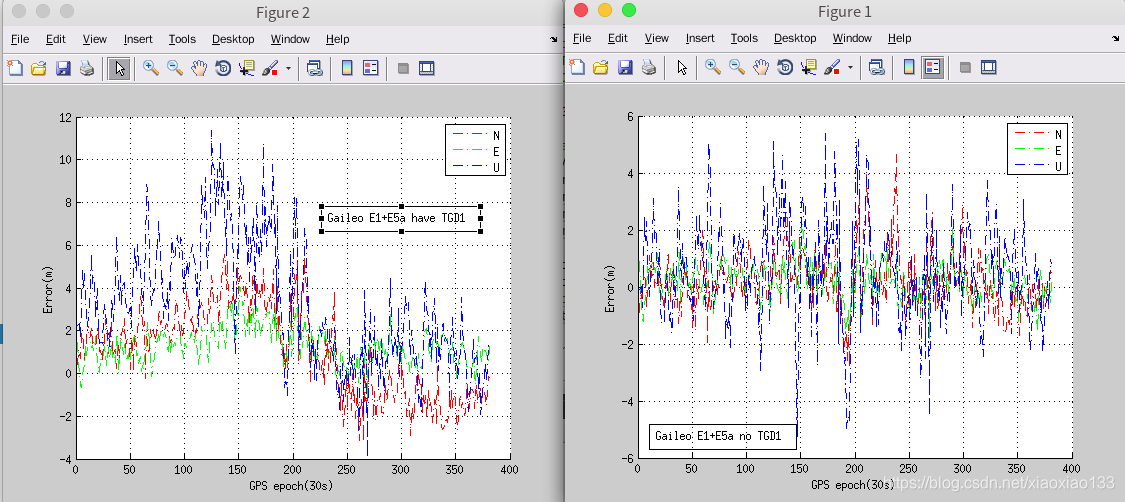Select Zoom Out tool in Figure 2

(x=175, y=68)
